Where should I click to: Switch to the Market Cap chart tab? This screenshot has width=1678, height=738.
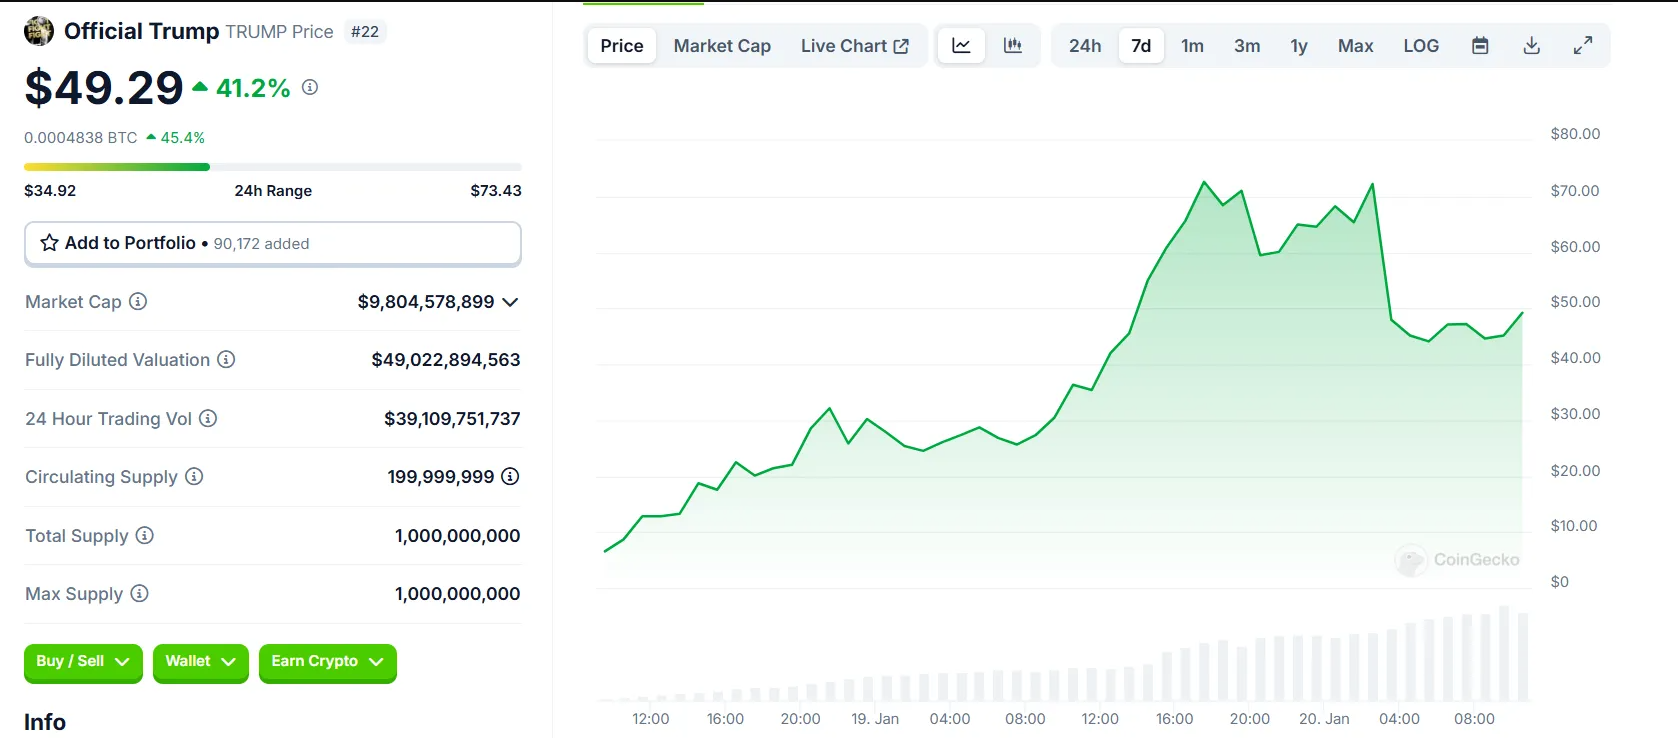tap(722, 46)
